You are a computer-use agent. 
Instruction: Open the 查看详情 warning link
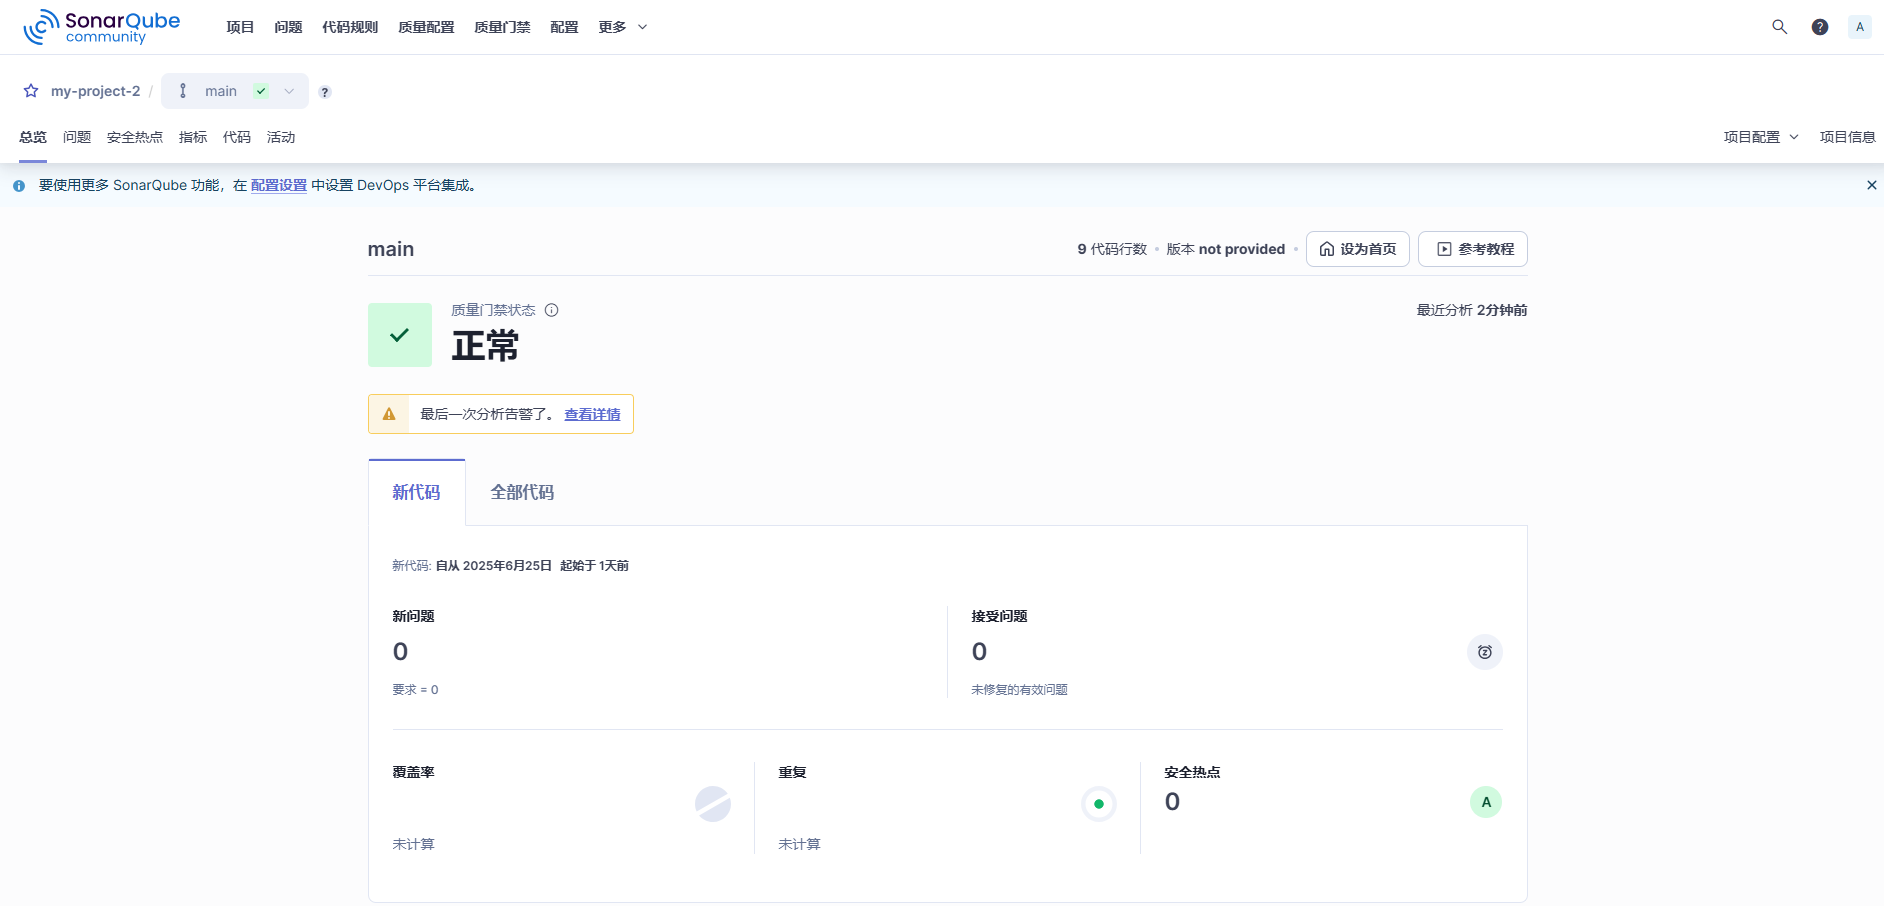(592, 414)
